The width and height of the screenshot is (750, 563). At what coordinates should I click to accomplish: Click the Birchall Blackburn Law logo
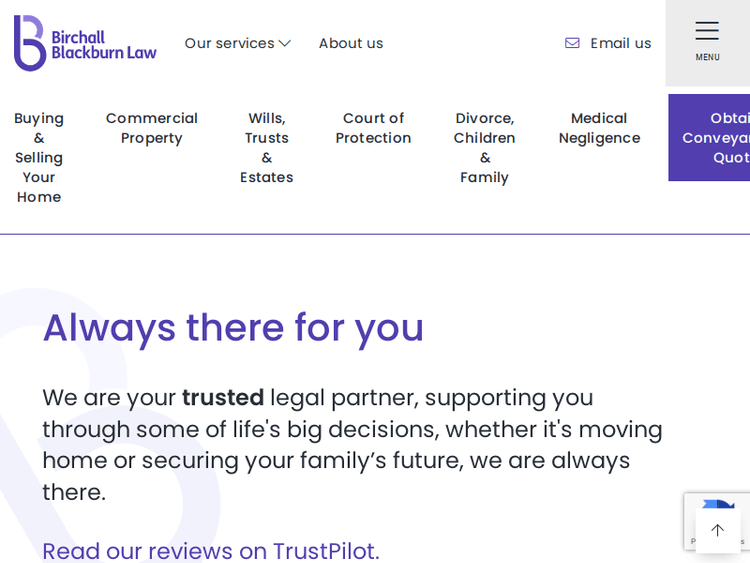pyautogui.click(x=85, y=43)
